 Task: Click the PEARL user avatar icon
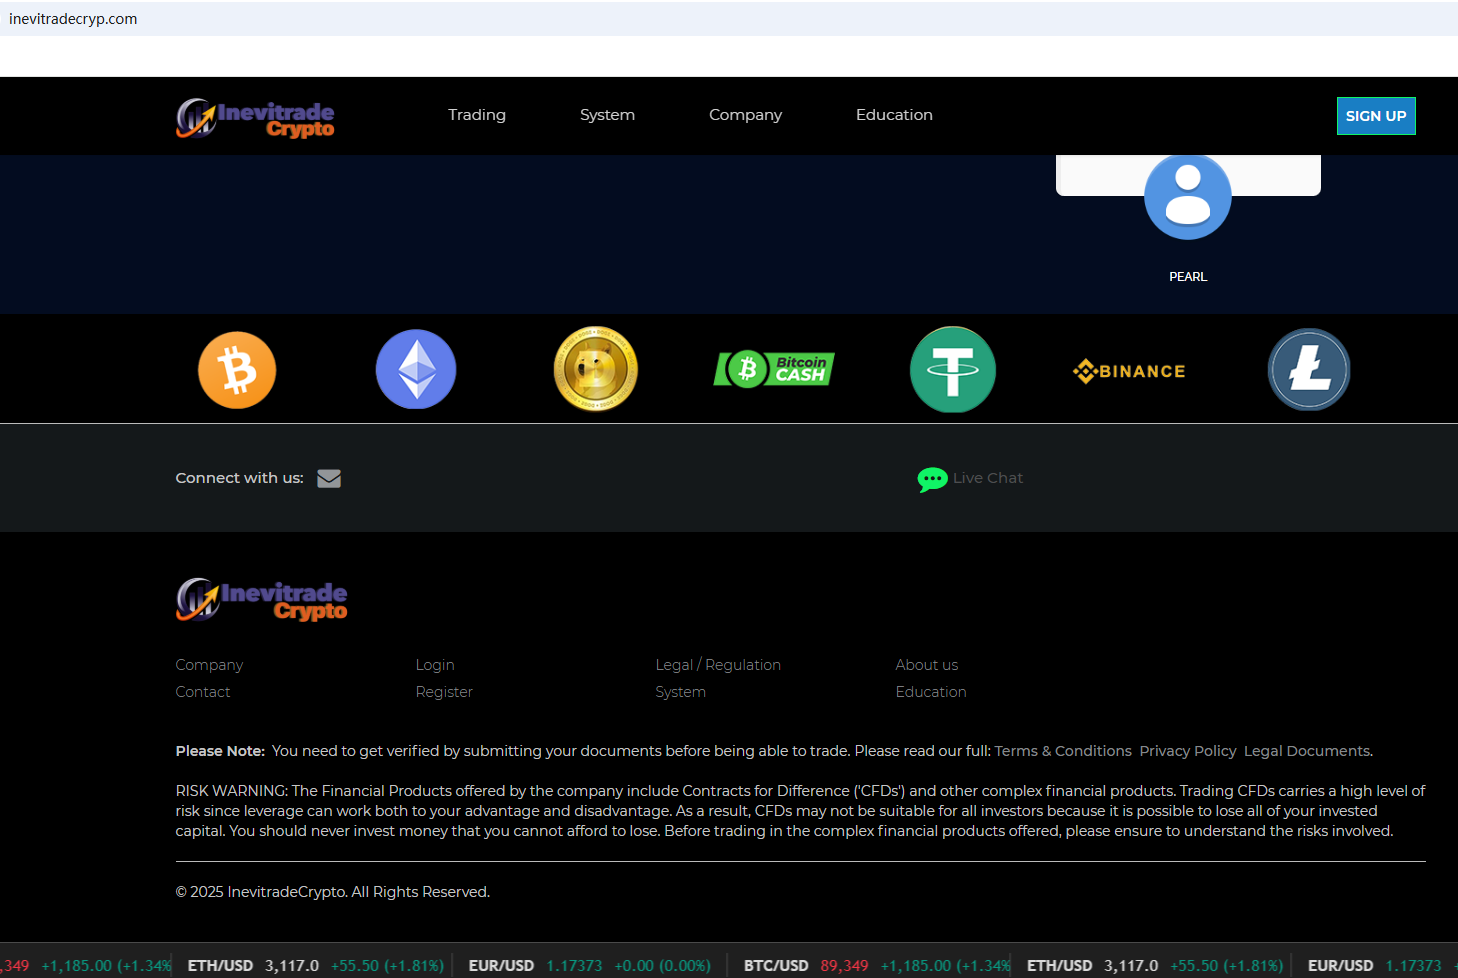tap(1188, 197)
